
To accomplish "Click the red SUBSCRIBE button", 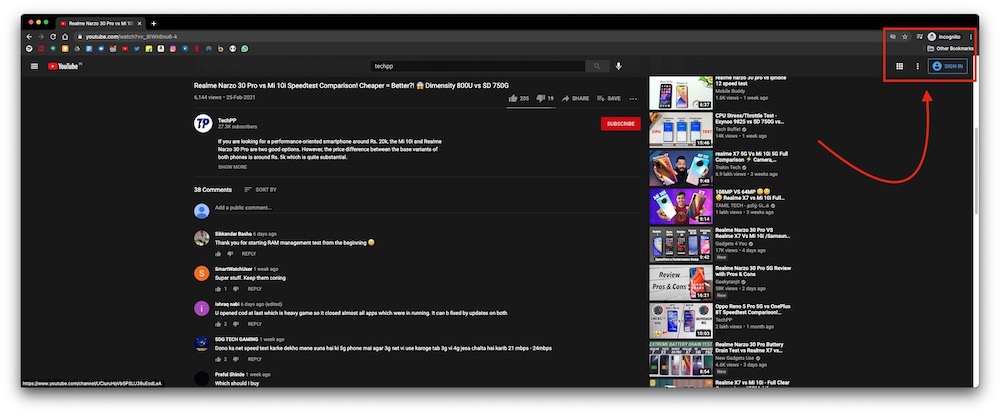I will pyautogui.click(x=621, y=124).
